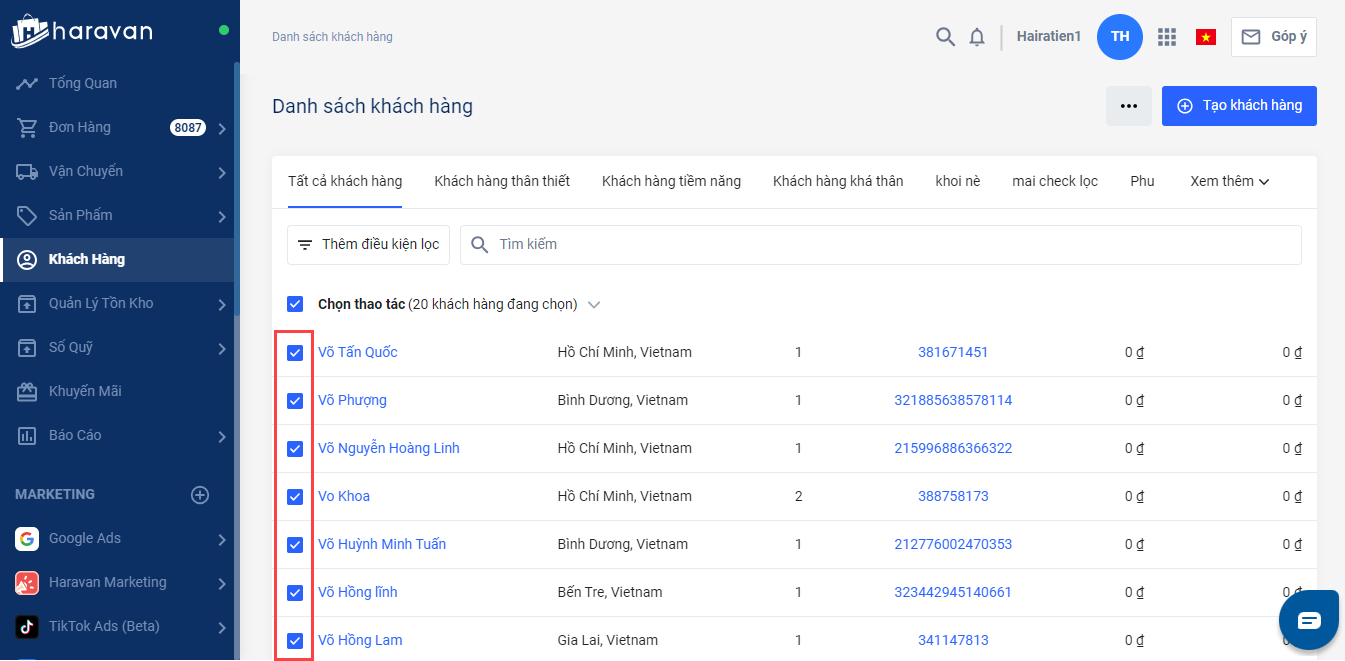
Task: Click the Tạo khách hàng button
Action: 1239,106
